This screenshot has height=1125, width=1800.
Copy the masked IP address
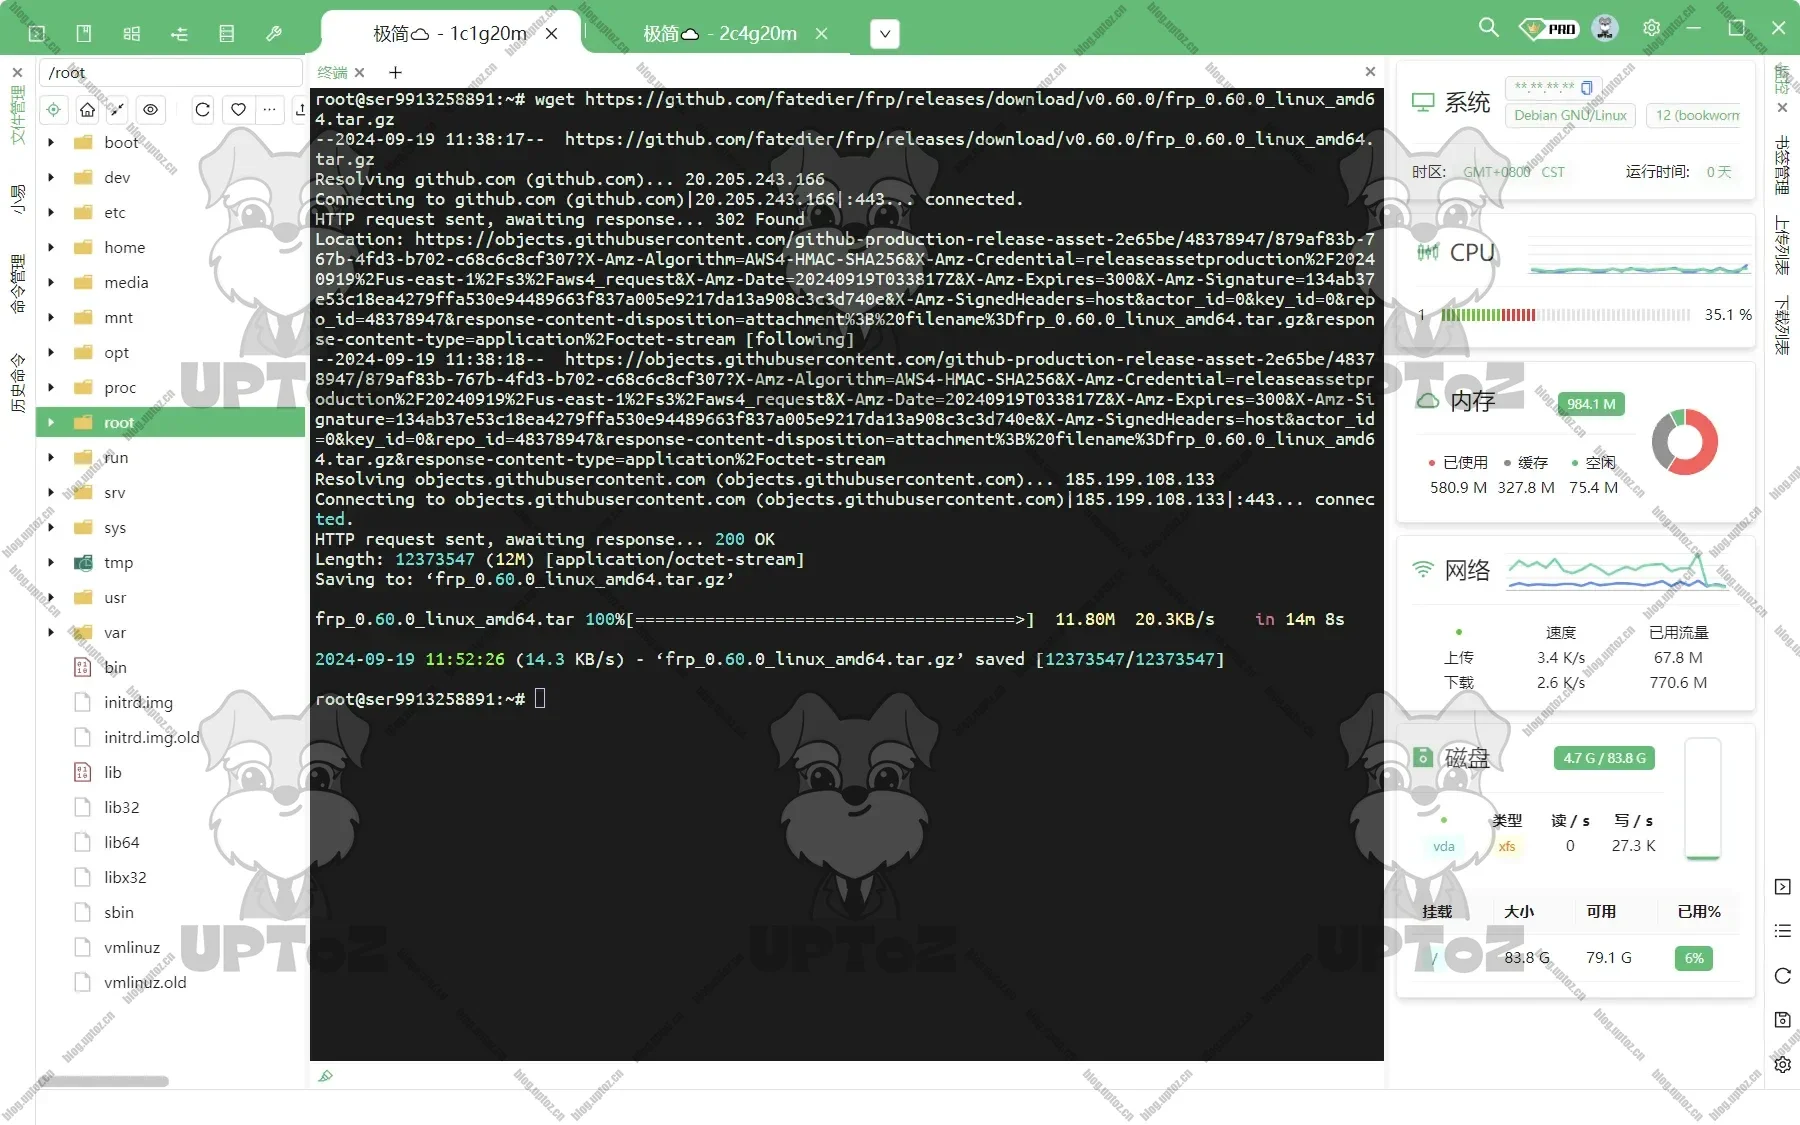[1586, 88]
